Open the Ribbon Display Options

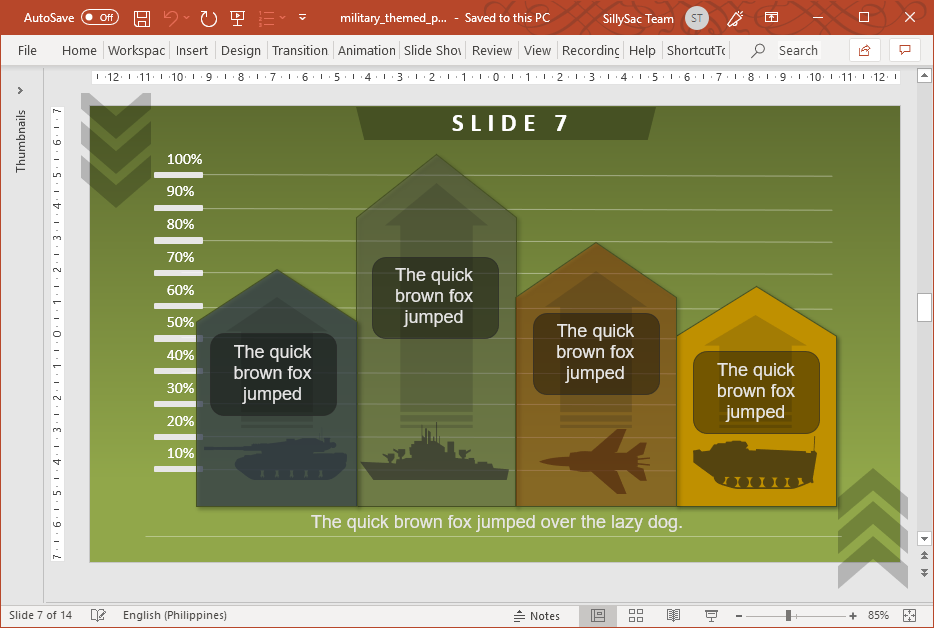771,18
